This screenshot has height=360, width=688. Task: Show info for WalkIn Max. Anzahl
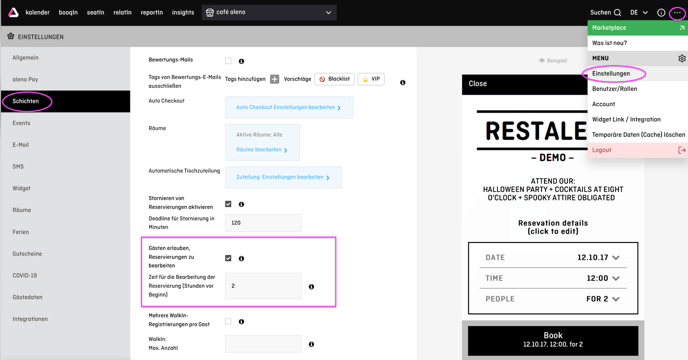tap(311, 345)
